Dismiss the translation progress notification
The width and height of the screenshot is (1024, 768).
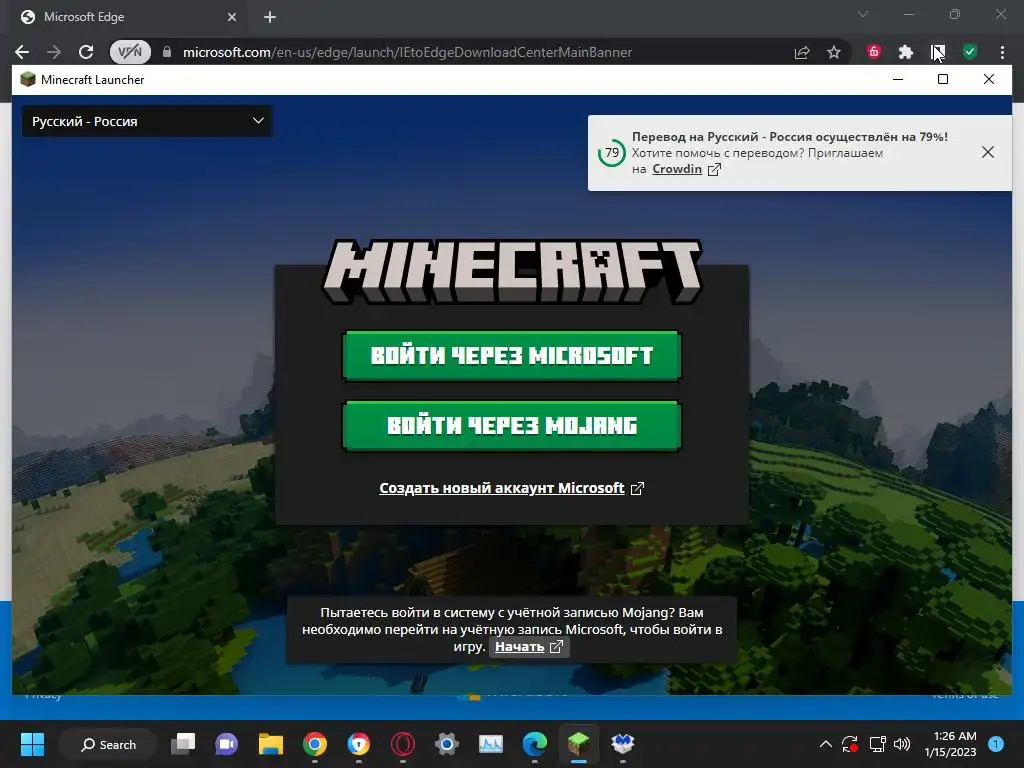click(x=987, y=152)
